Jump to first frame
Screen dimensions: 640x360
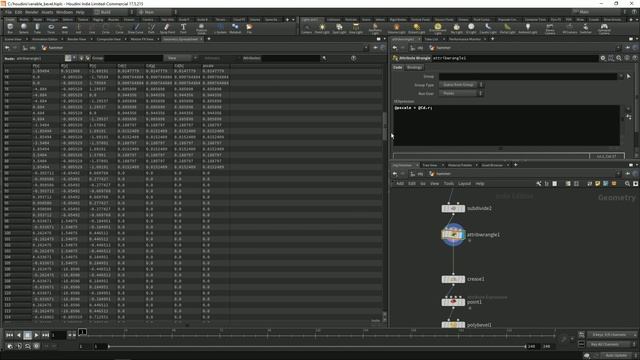9,335
